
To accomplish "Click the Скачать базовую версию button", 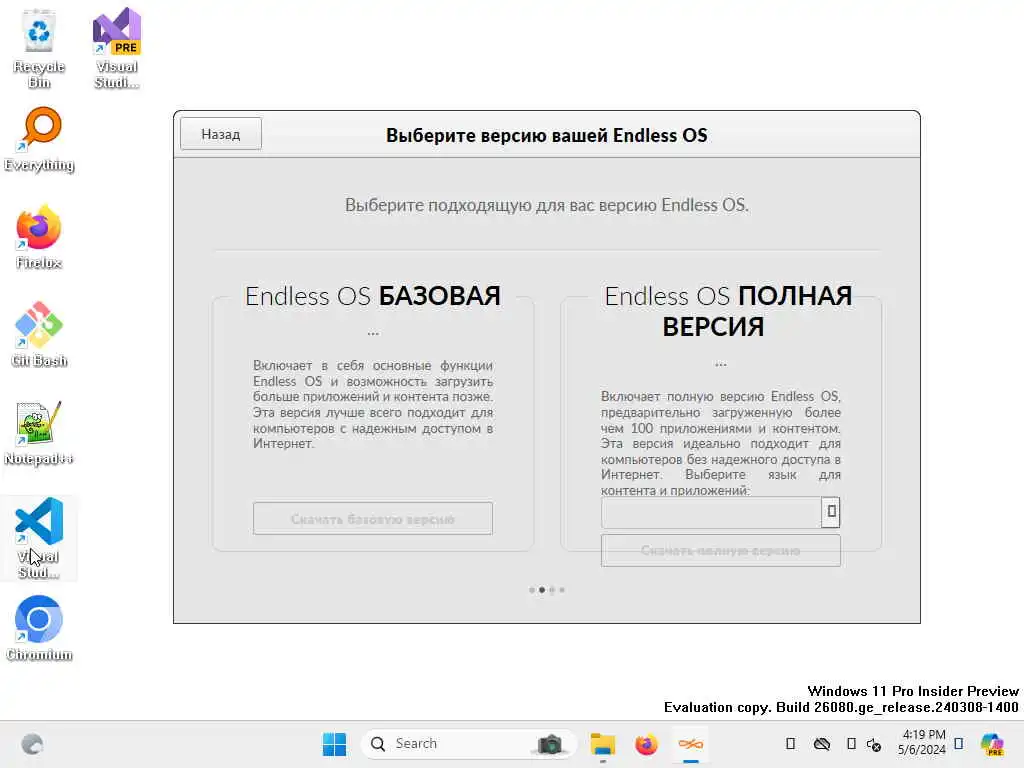I will [373, 519].
